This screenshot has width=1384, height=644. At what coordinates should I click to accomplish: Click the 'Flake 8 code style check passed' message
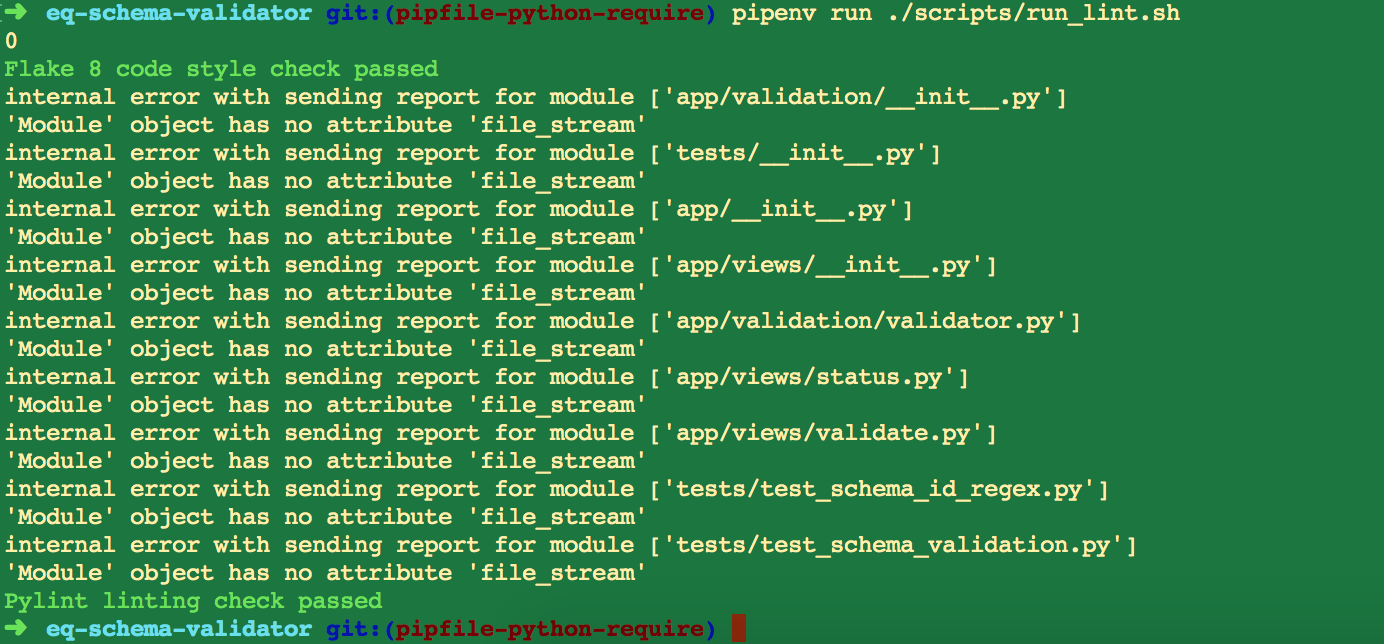tap(221, 68)
